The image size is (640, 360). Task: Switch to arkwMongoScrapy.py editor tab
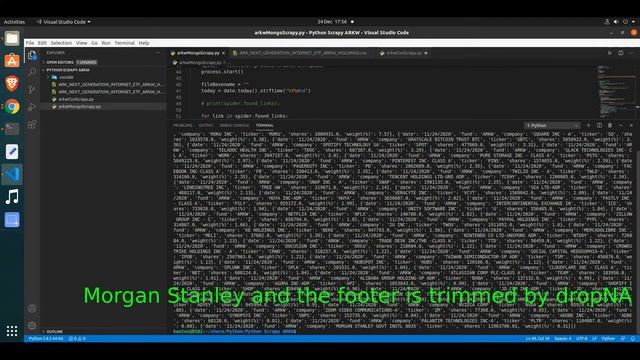tap(198, 53)
